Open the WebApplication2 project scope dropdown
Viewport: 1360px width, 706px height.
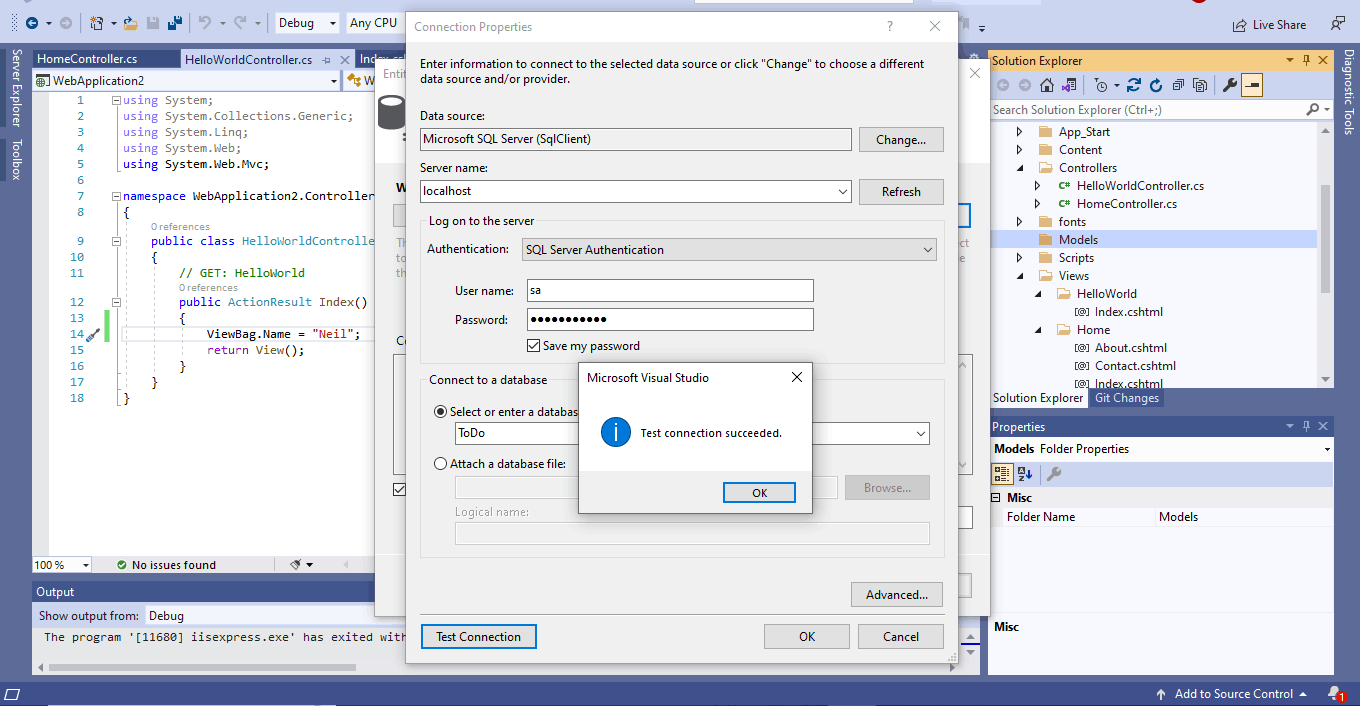pyautogui.click(x=335, y=80)
